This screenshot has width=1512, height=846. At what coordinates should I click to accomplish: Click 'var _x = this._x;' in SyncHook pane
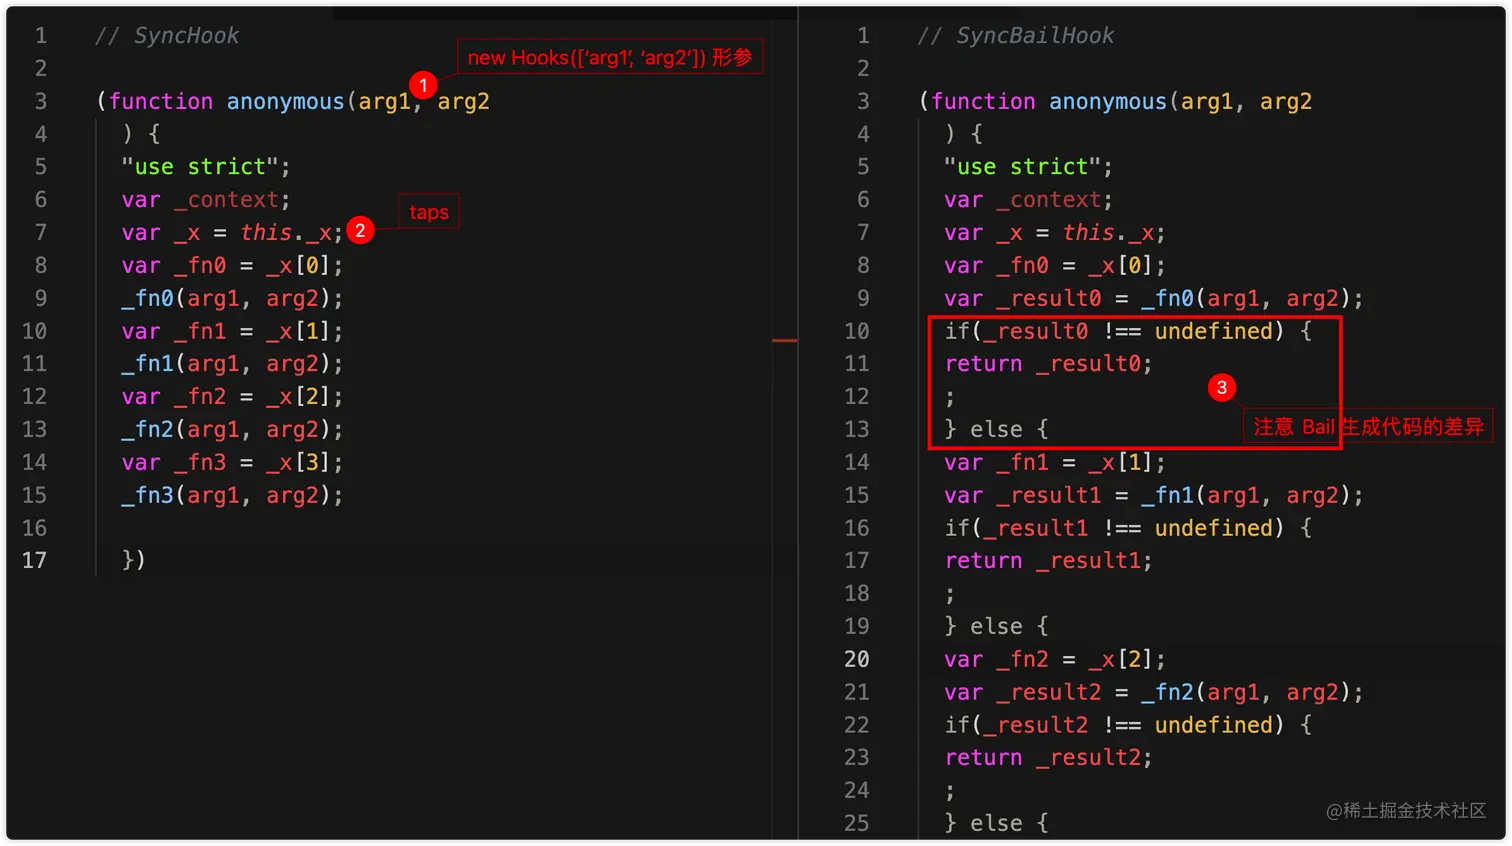[x=232, y=233]
